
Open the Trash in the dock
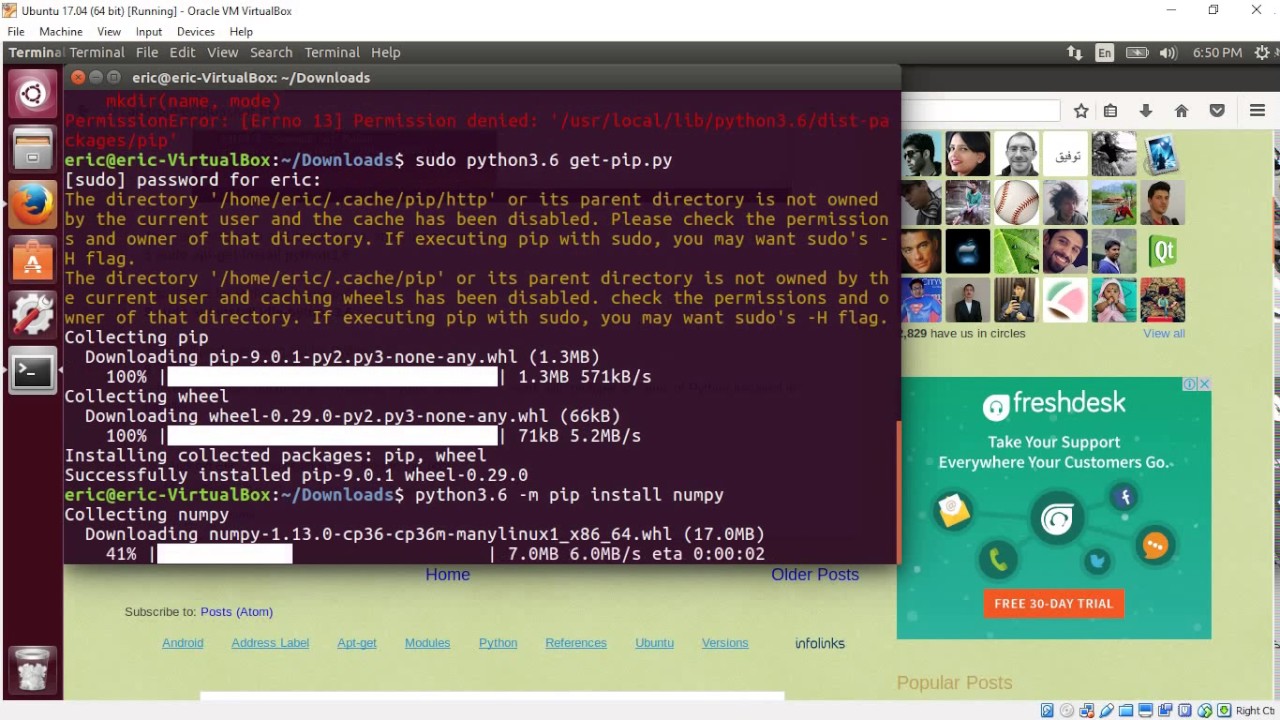click(32, 668)
